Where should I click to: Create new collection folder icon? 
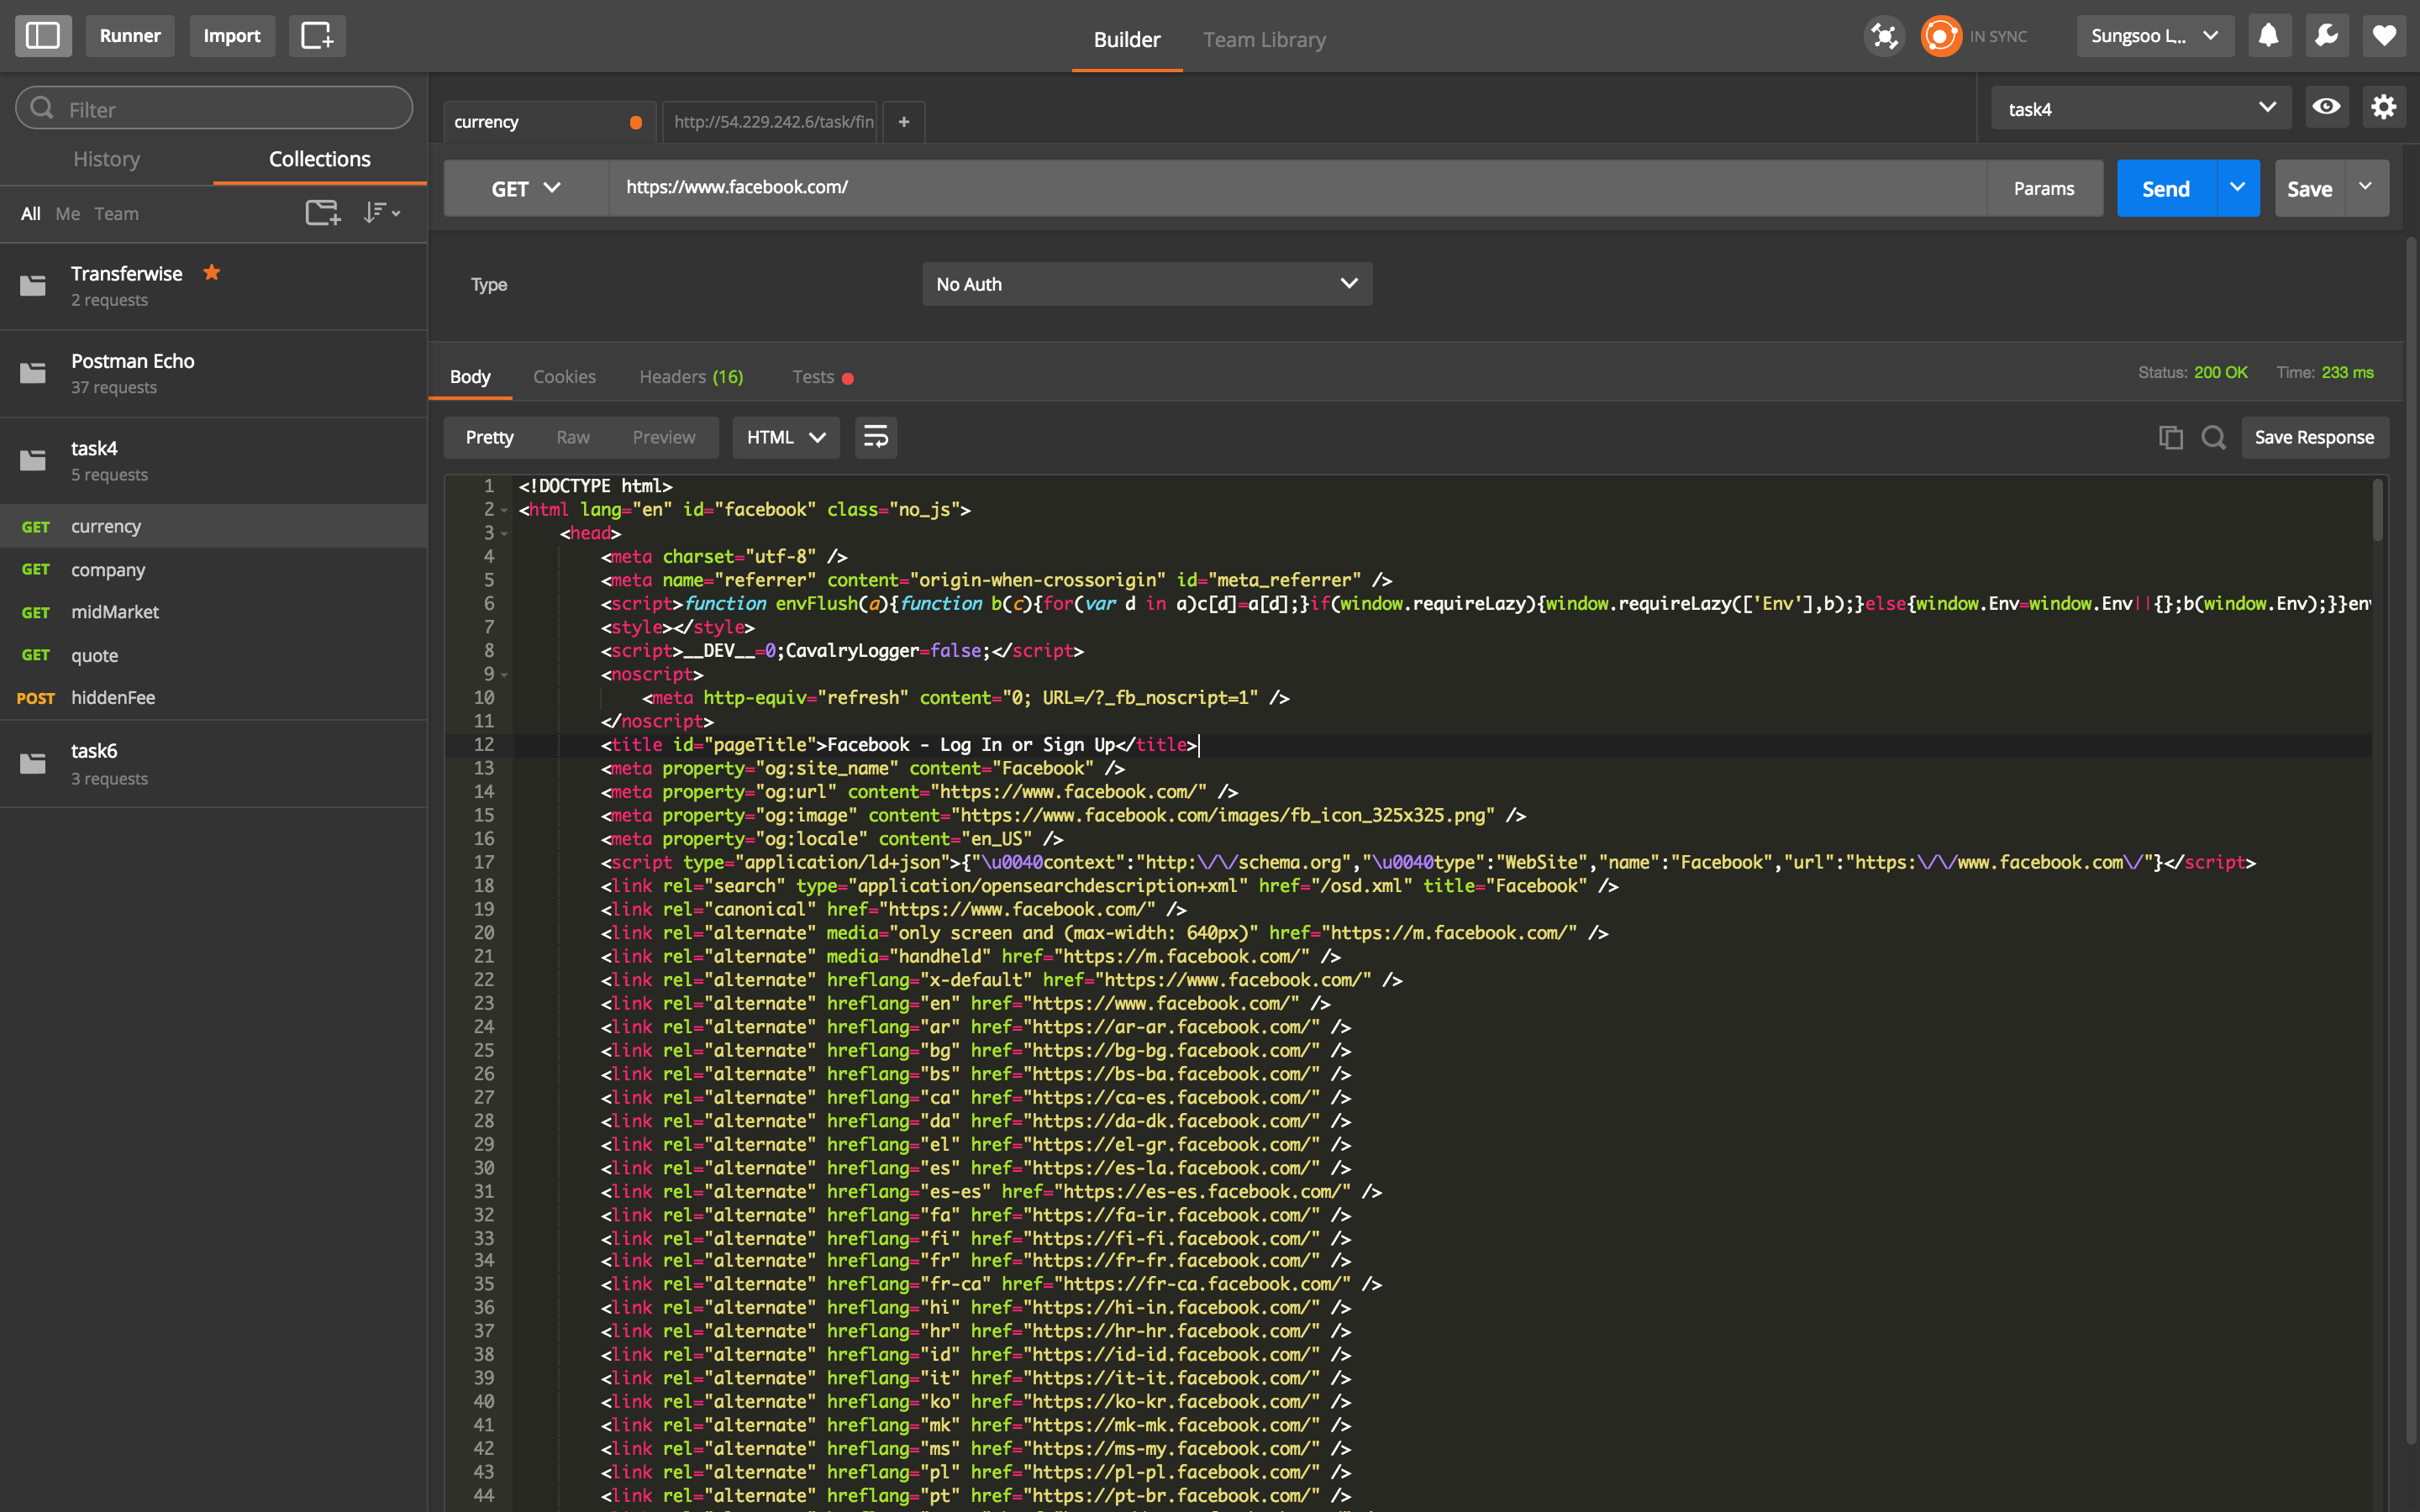click(322, 213)
